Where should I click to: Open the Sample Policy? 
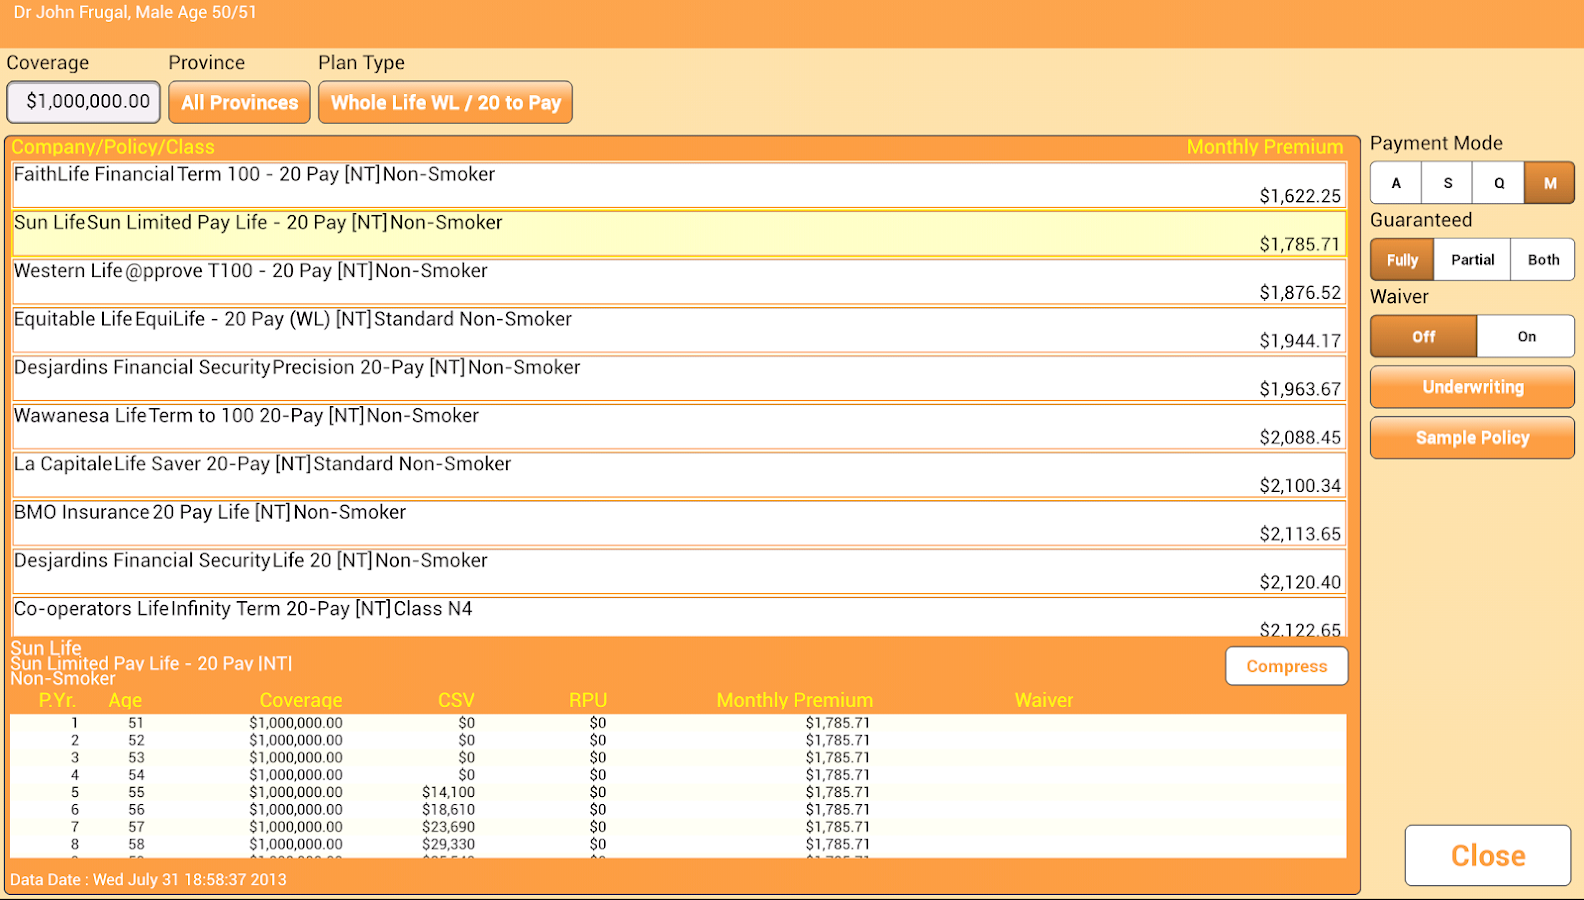coord(1472,438)
